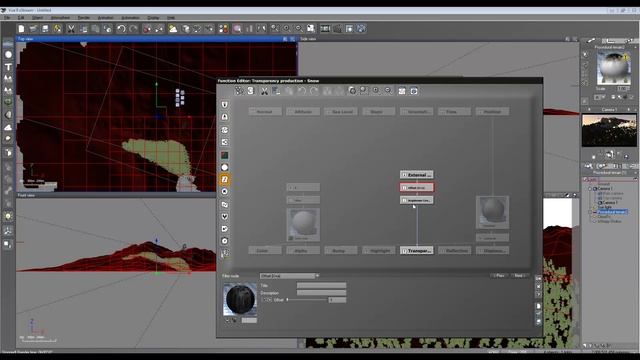Open the Atmosphere menu
This screenshot has width=640, height=360.
(60, 18)
